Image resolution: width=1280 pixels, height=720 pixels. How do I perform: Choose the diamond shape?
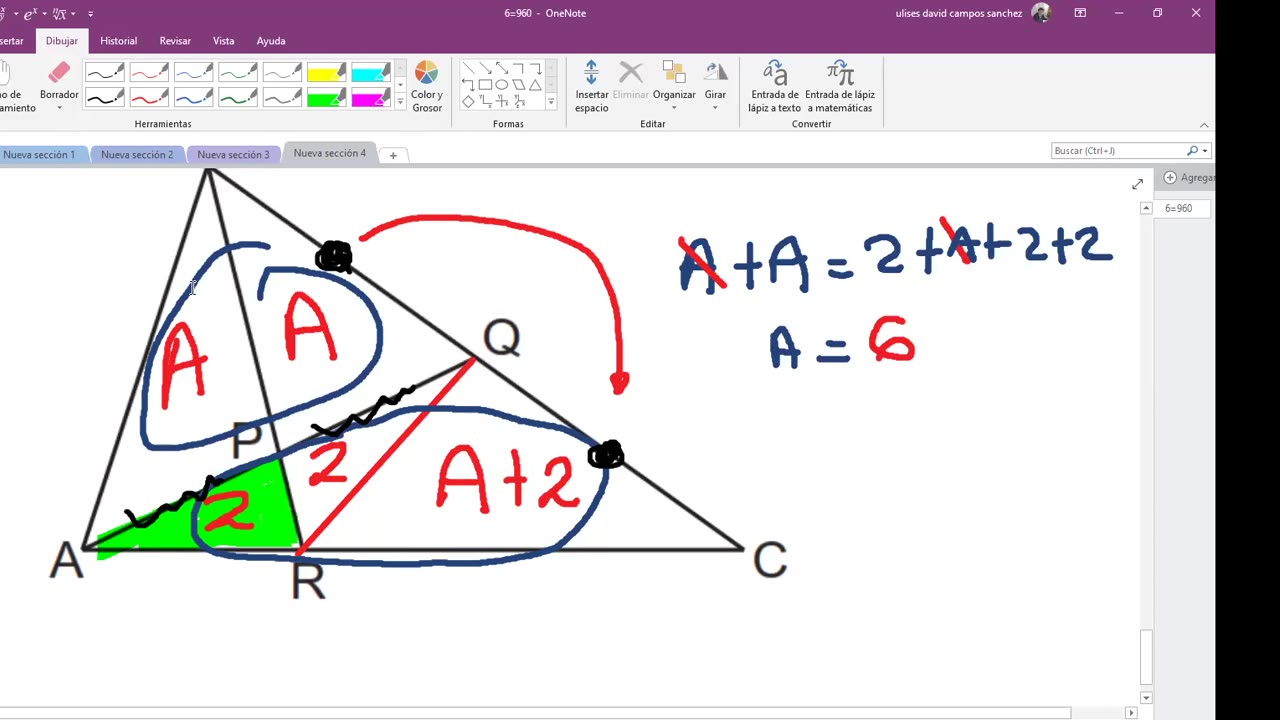pos(468,101)
